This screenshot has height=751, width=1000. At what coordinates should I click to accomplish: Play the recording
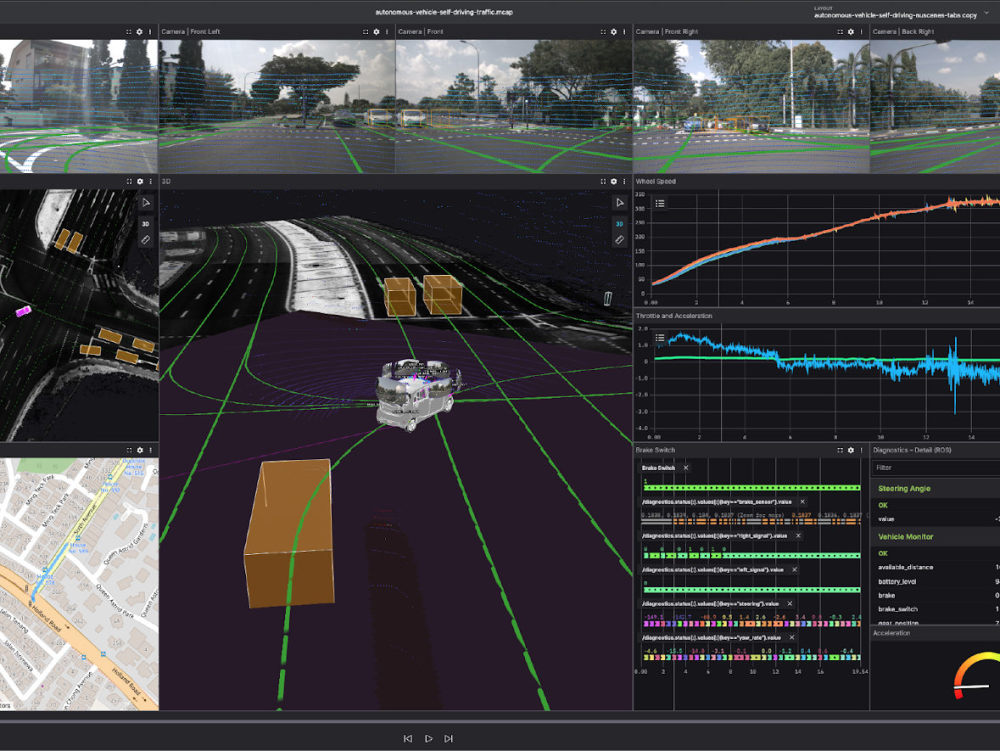point(429,738)
